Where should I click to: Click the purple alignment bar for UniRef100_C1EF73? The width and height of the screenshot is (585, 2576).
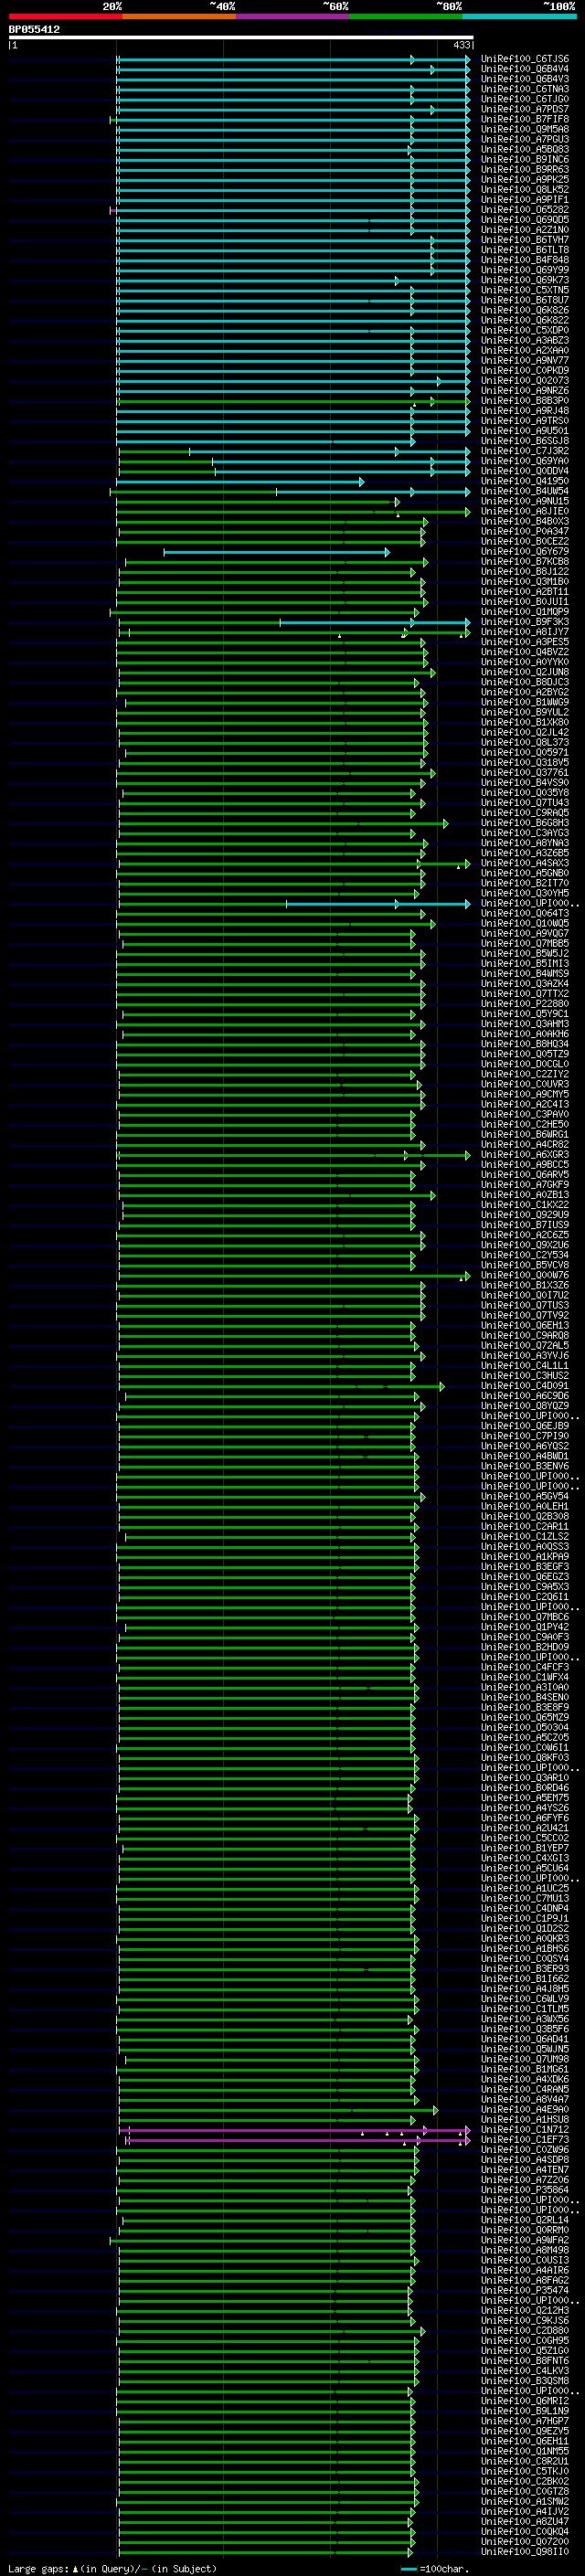298,2140
